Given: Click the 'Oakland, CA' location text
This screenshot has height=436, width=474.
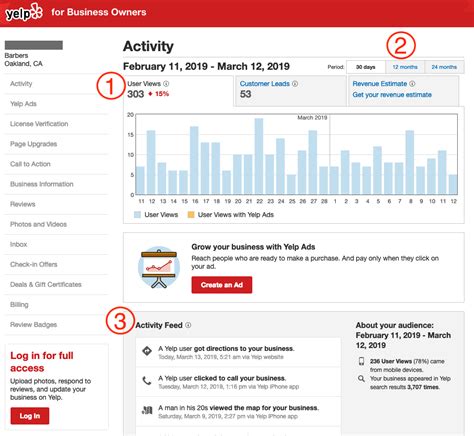Looking at the screenshot, I should [23, 64].
